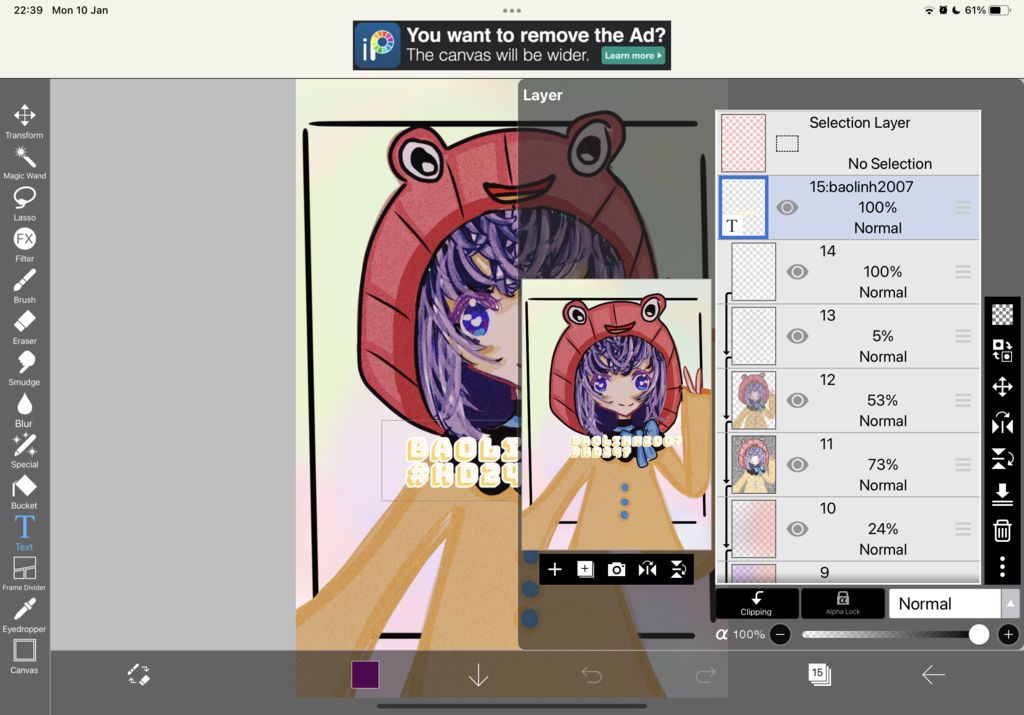Open the FX Filter tool
The height and width of the screenshot is (715, 1024).
click(24, 245)
